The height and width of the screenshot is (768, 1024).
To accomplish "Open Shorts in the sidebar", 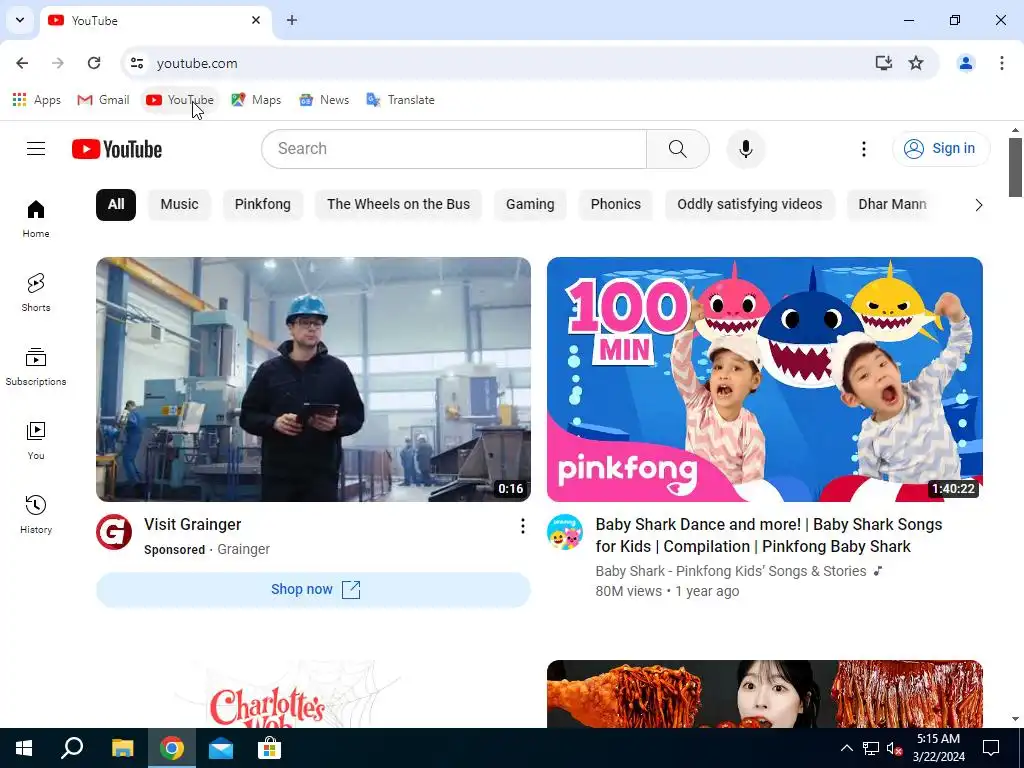I will [36, 293].
